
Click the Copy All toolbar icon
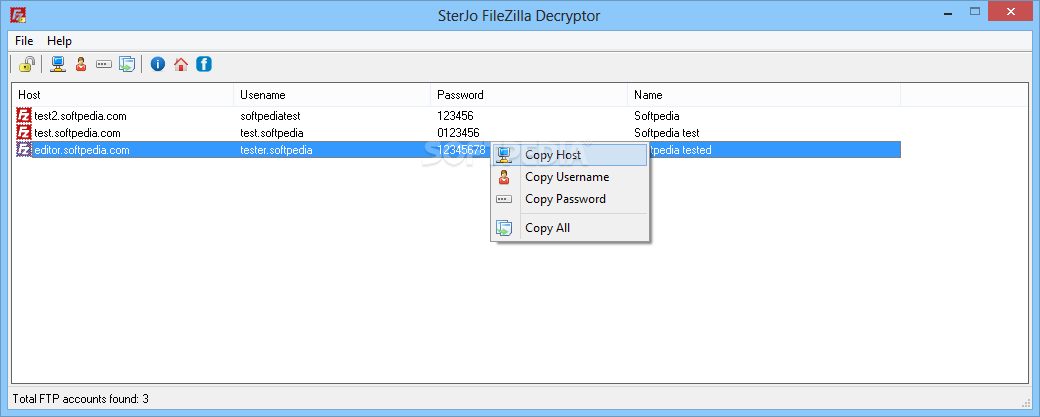(x=127, y=64)
